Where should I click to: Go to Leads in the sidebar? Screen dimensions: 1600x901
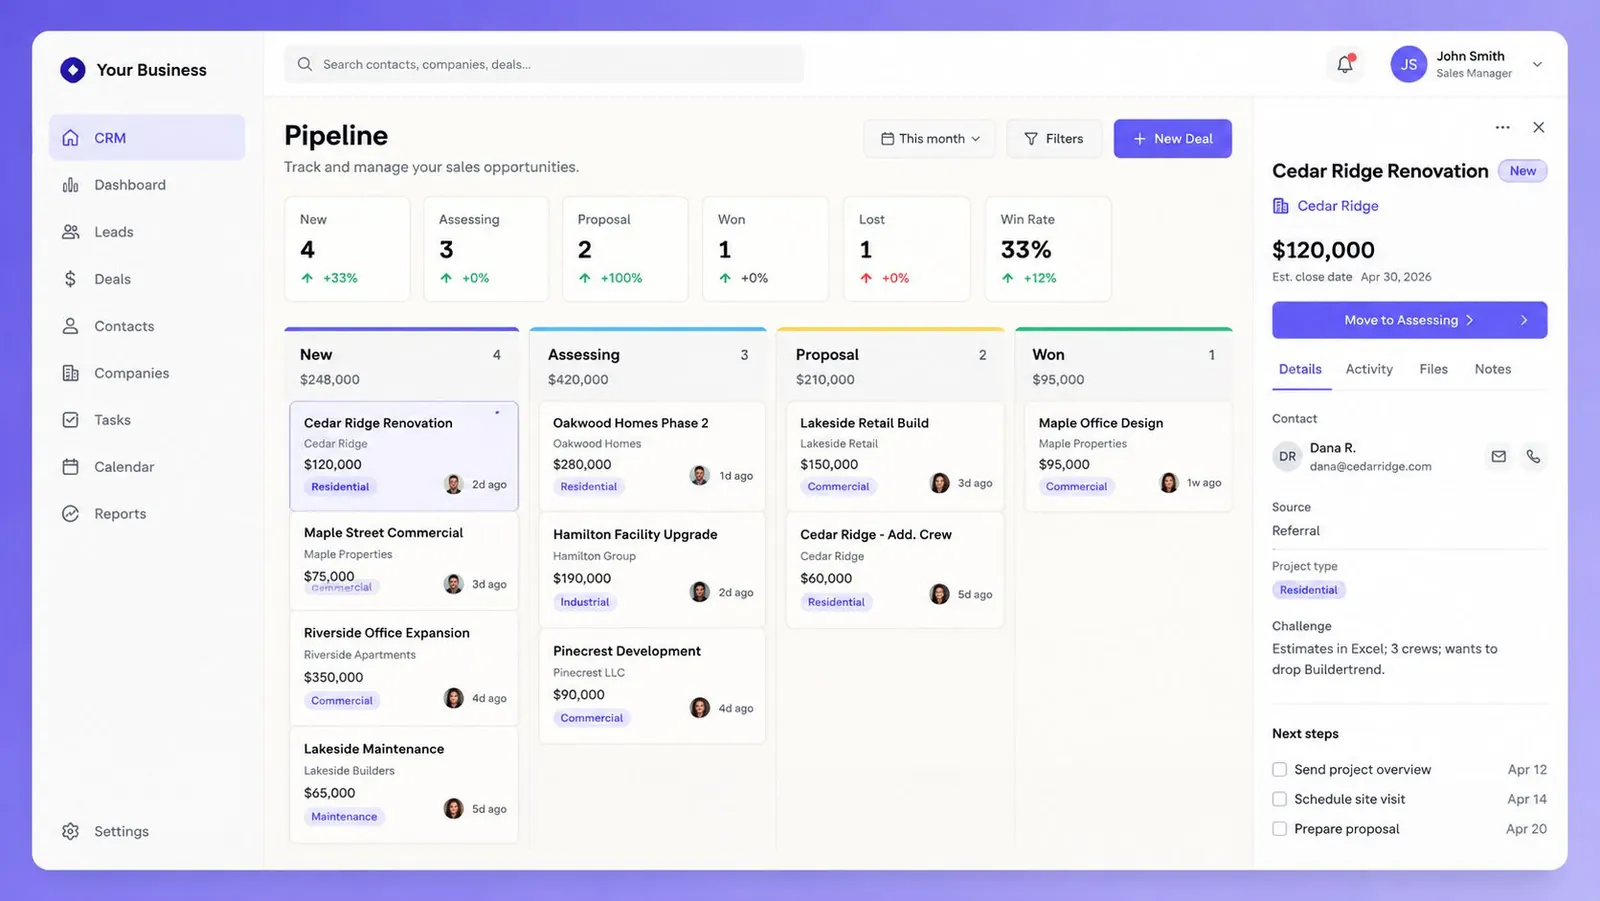point(147,232)
